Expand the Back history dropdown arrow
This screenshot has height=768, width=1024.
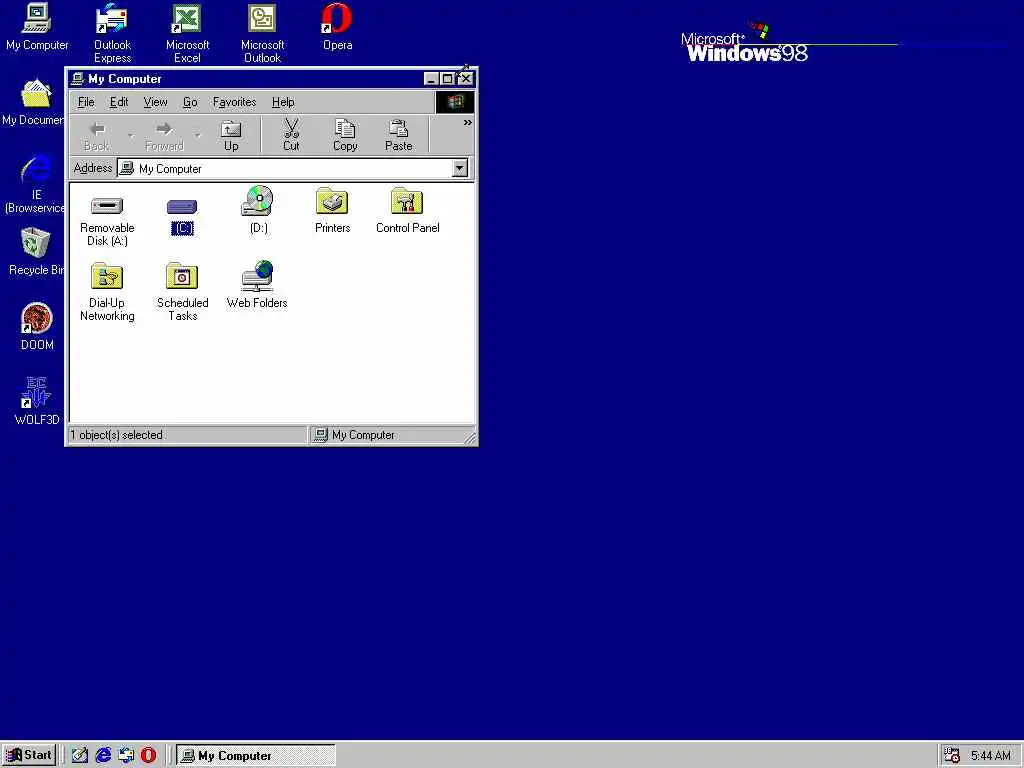coord(131,136)
